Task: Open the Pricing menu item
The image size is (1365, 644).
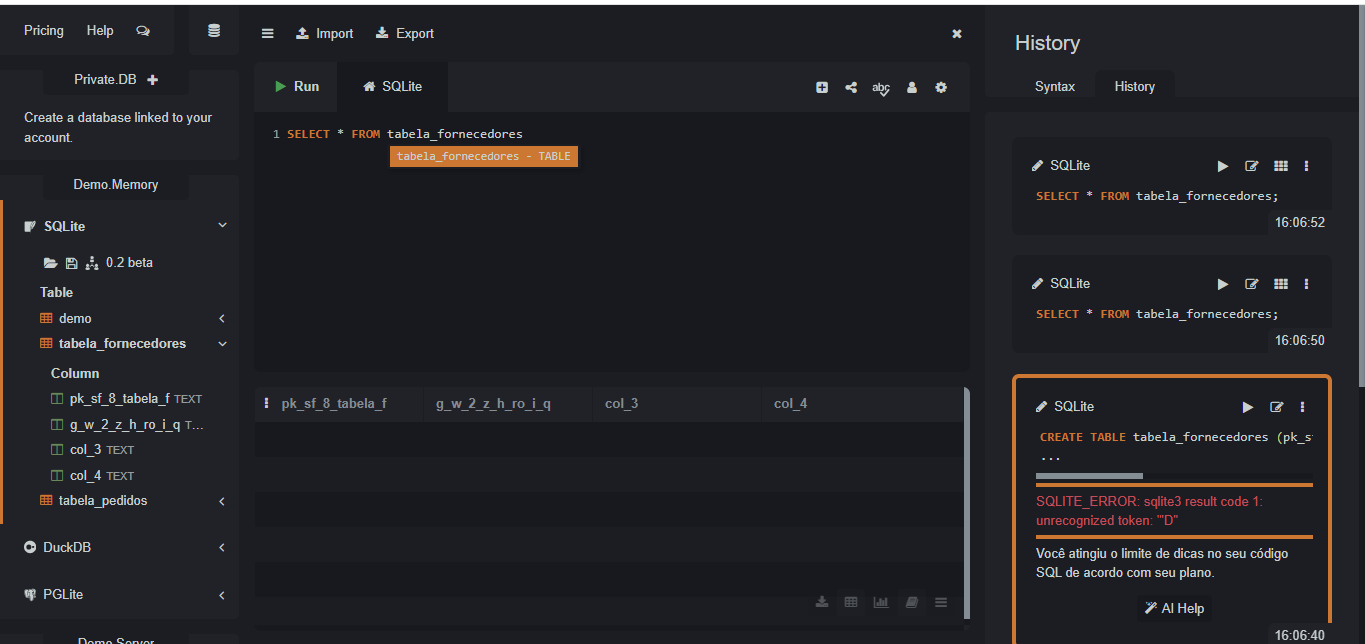Action: 44,31
